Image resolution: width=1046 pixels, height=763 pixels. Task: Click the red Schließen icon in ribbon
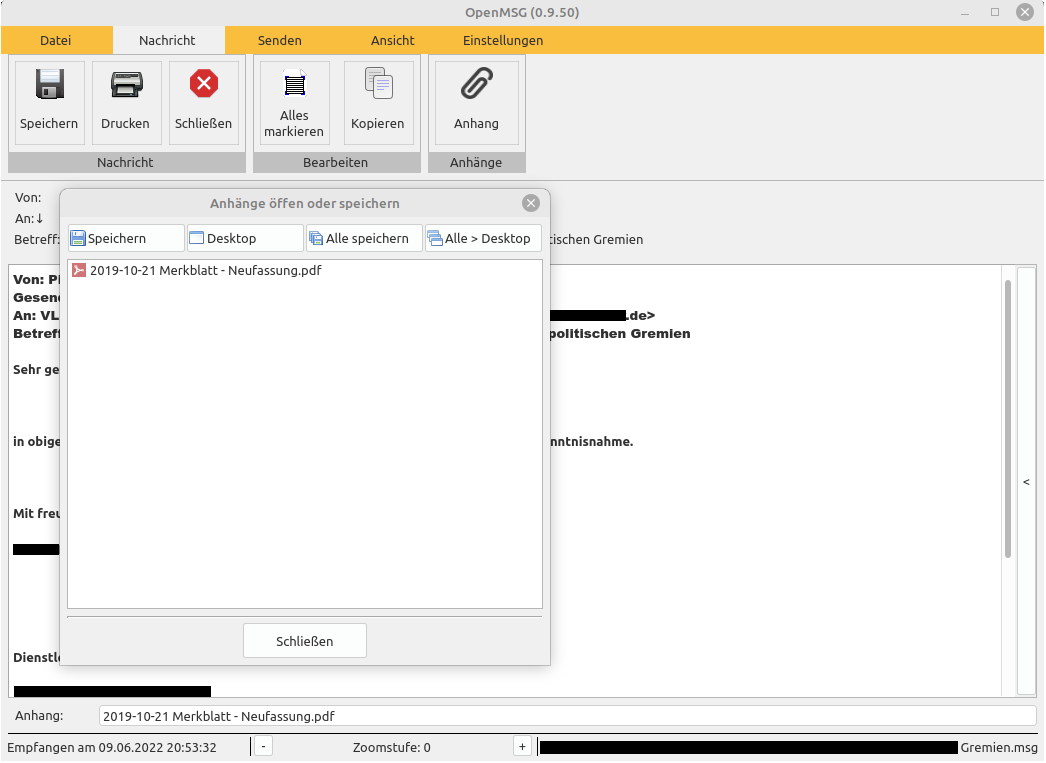(204, 85)
